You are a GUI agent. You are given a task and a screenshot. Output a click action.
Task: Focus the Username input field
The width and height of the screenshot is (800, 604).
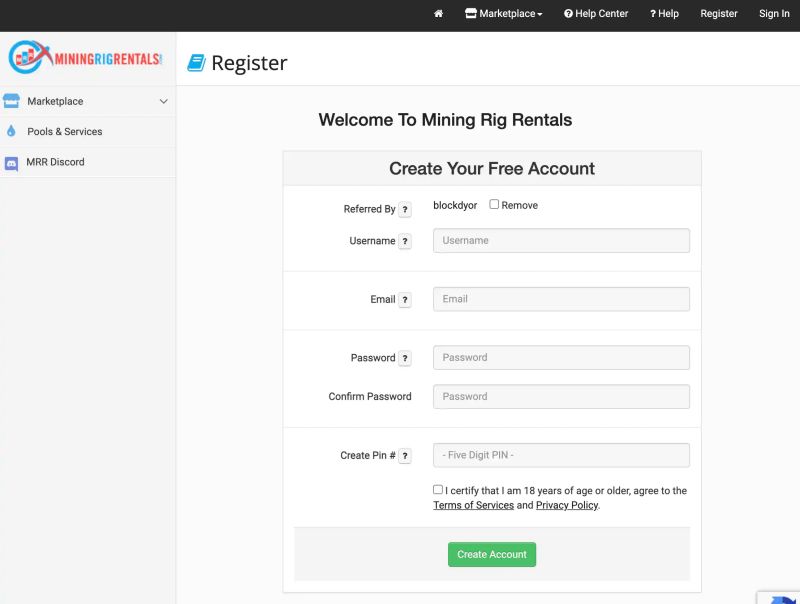(561, 240)
